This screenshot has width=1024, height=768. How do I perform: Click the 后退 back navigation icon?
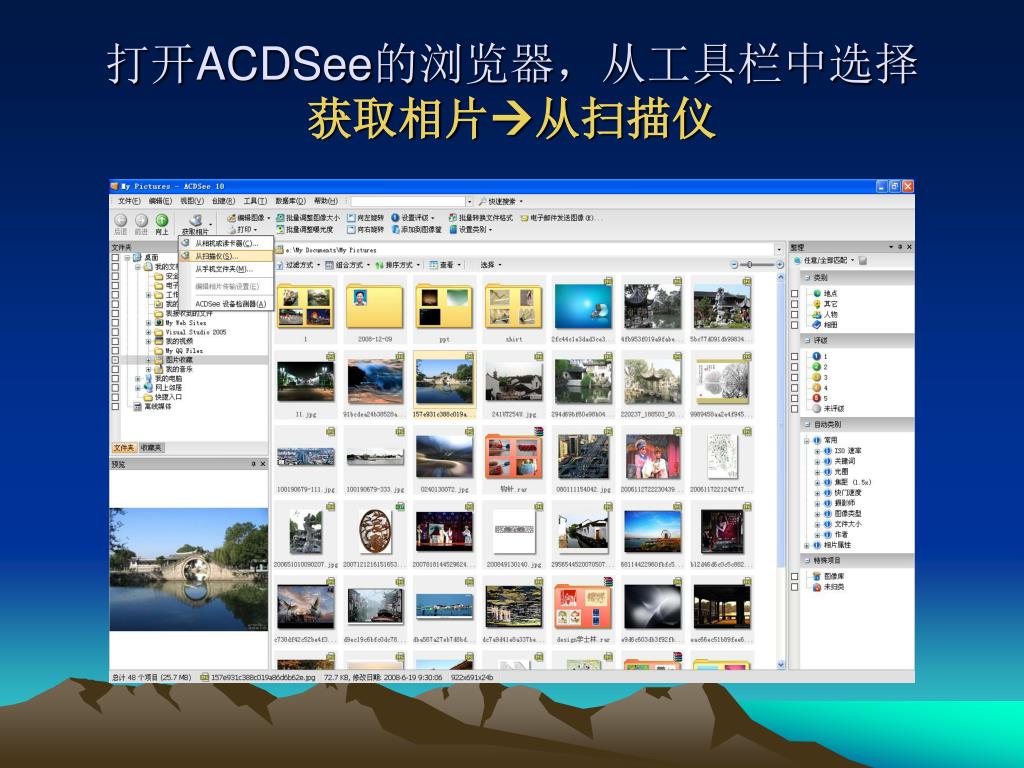(x=121, y=220)
